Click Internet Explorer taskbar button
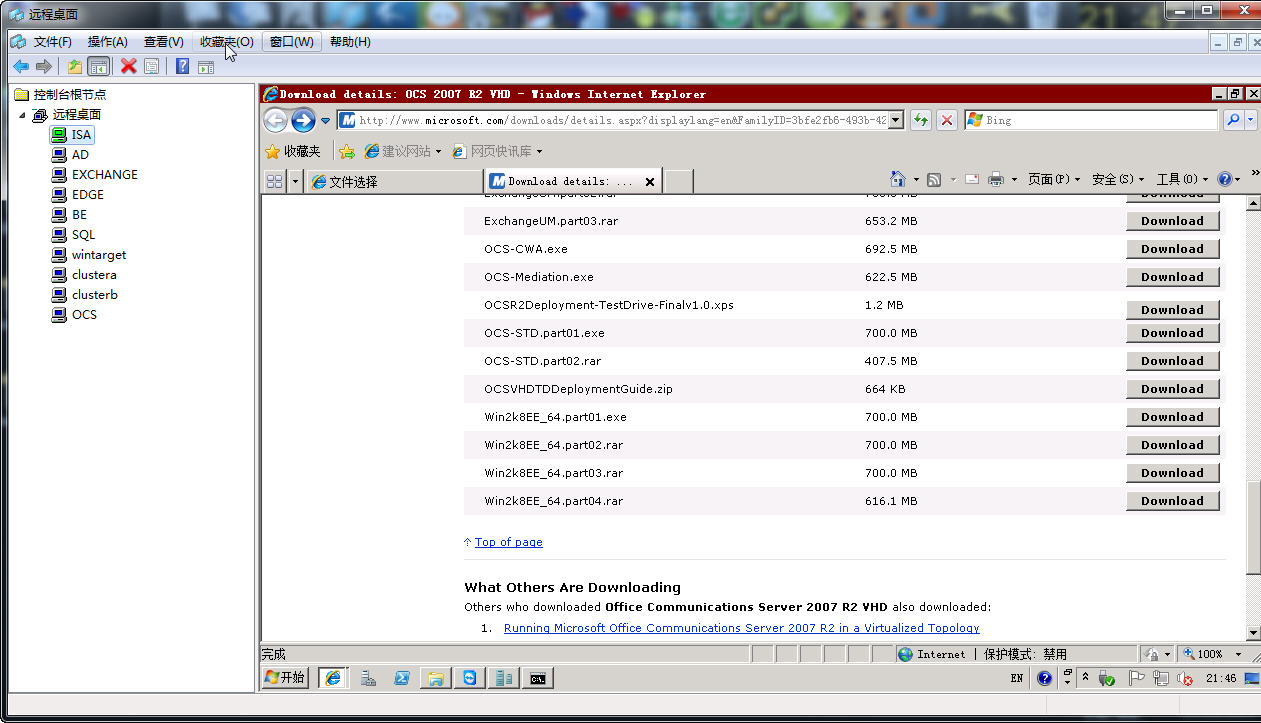 [333, 678]
